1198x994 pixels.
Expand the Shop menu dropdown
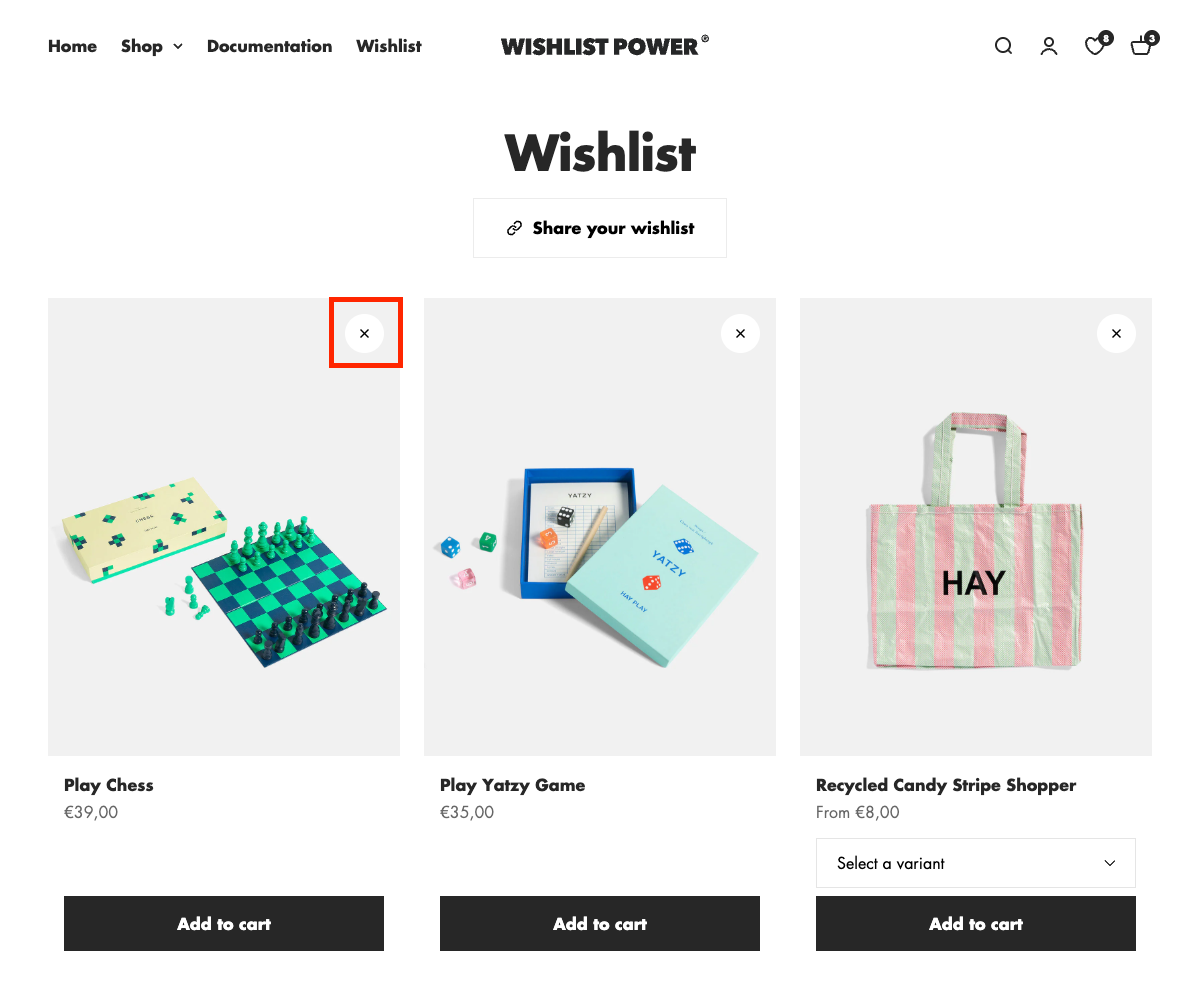coord(152,46)
